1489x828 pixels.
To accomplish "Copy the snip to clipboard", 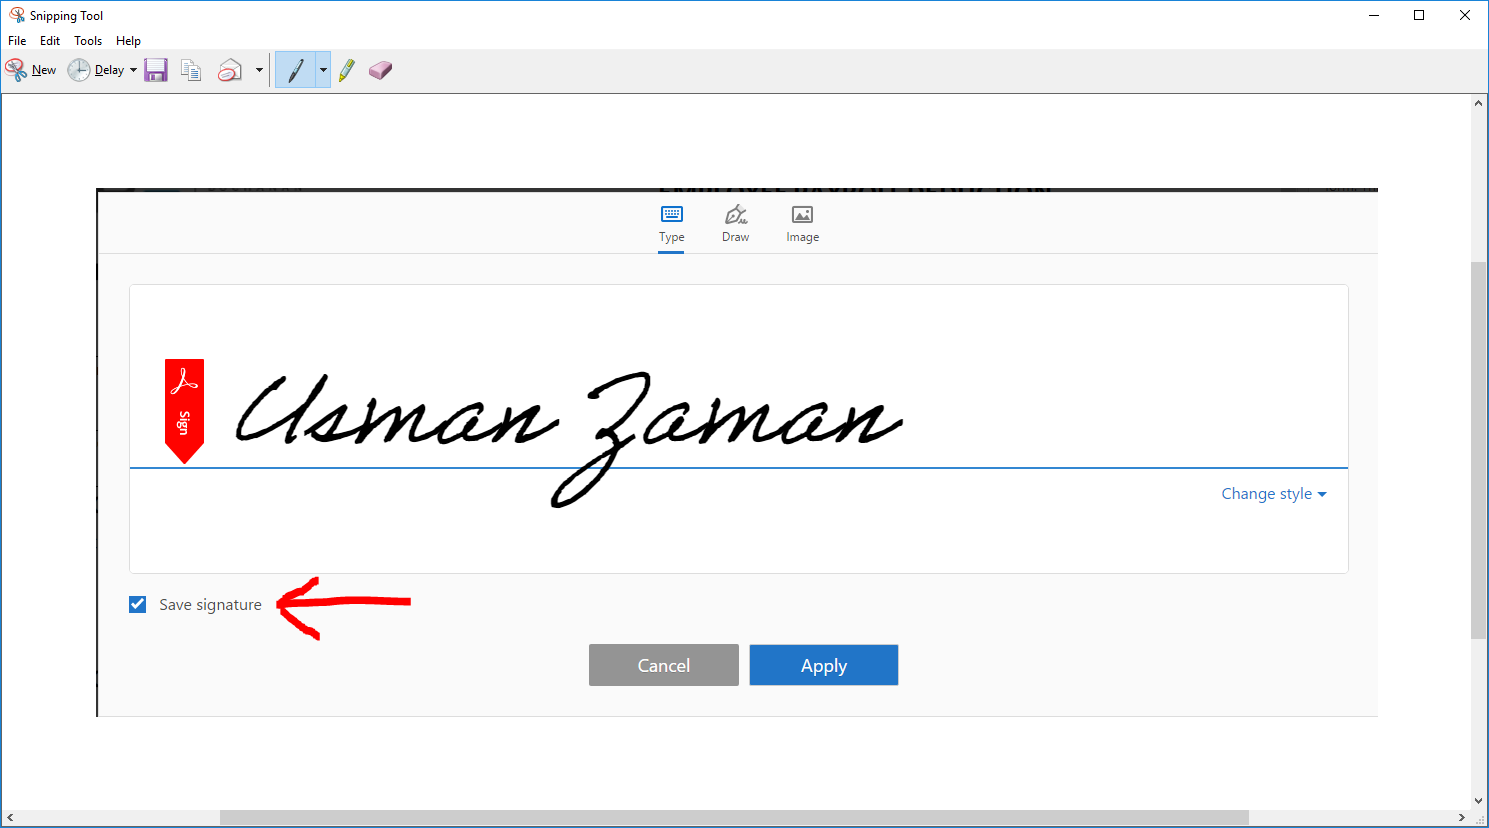I will (190, 69).
